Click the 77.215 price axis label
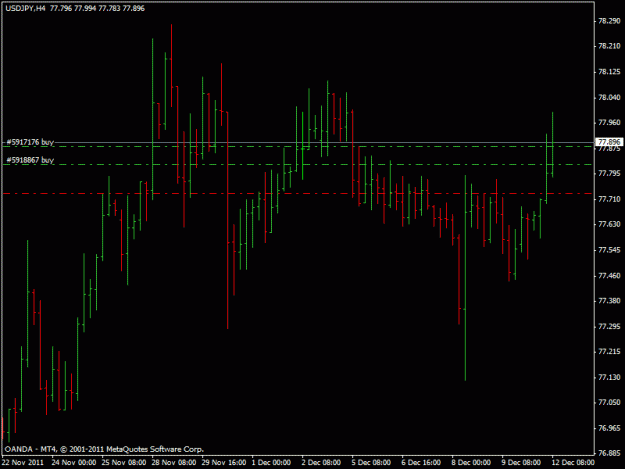625x469 pixels. [x=609, y=351]
